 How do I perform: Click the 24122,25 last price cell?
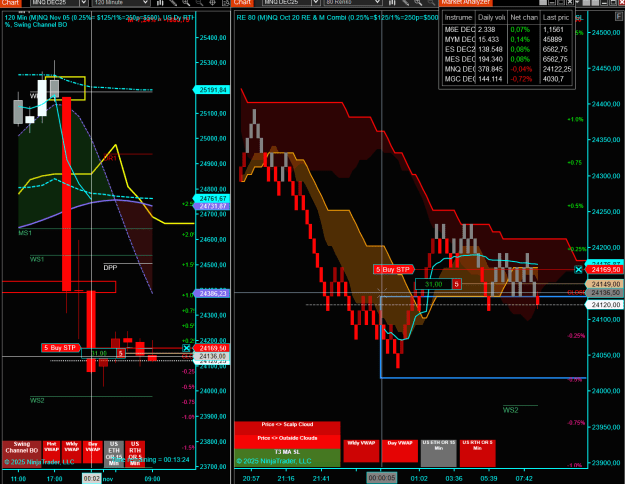[x=557, y=69]
